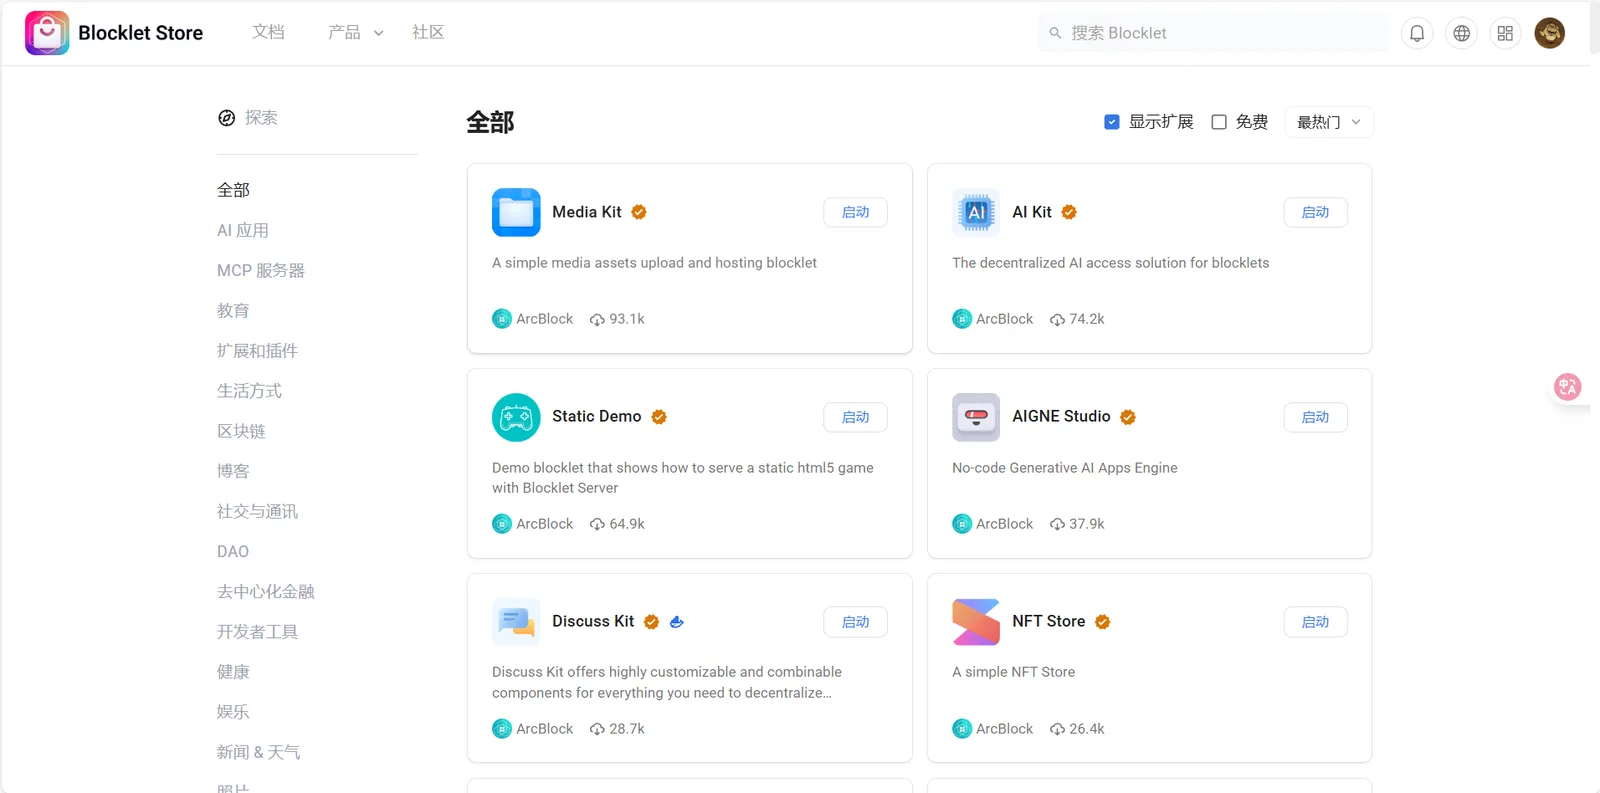This screenshot has width=1600, height=793.
Task: Select the 全部 category
Action: point(234,190)
